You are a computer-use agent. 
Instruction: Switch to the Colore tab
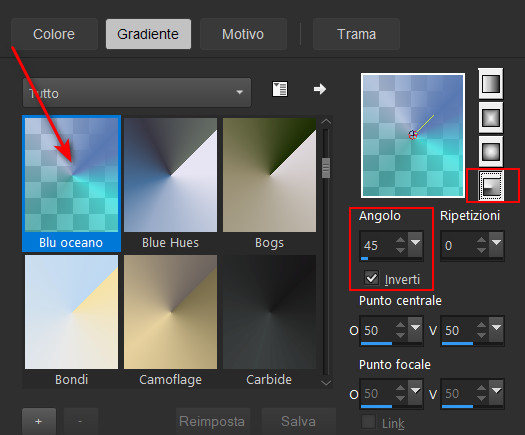pyautogui.click(x=54, y=34)
